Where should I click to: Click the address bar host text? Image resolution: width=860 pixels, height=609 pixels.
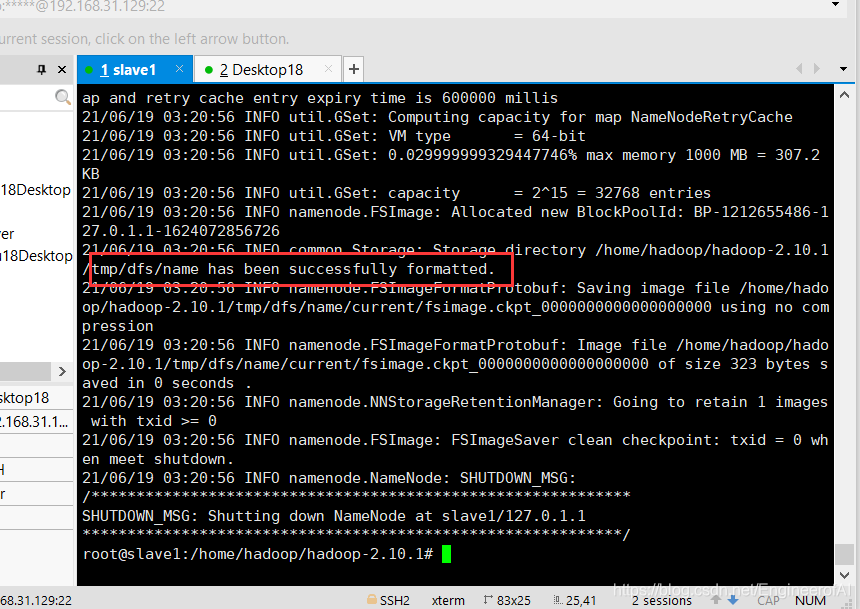(x=82, y=6)
